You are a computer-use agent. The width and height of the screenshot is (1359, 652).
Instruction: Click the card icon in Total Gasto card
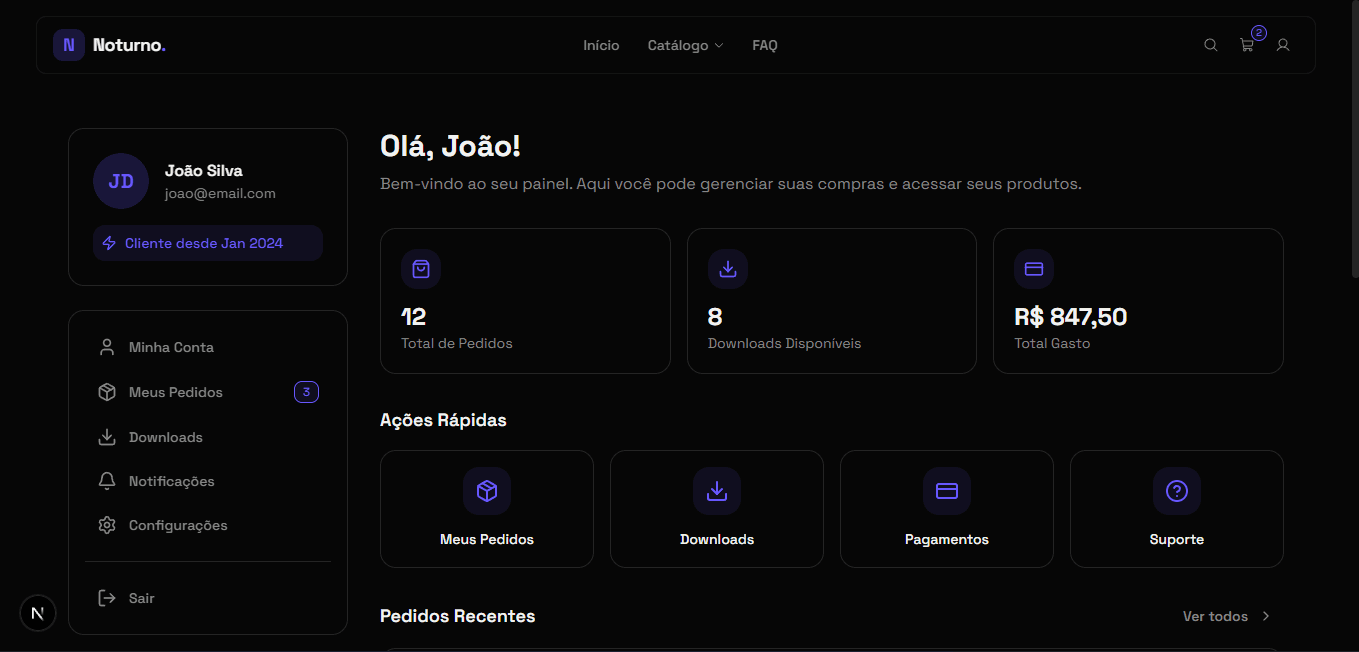1034,269
